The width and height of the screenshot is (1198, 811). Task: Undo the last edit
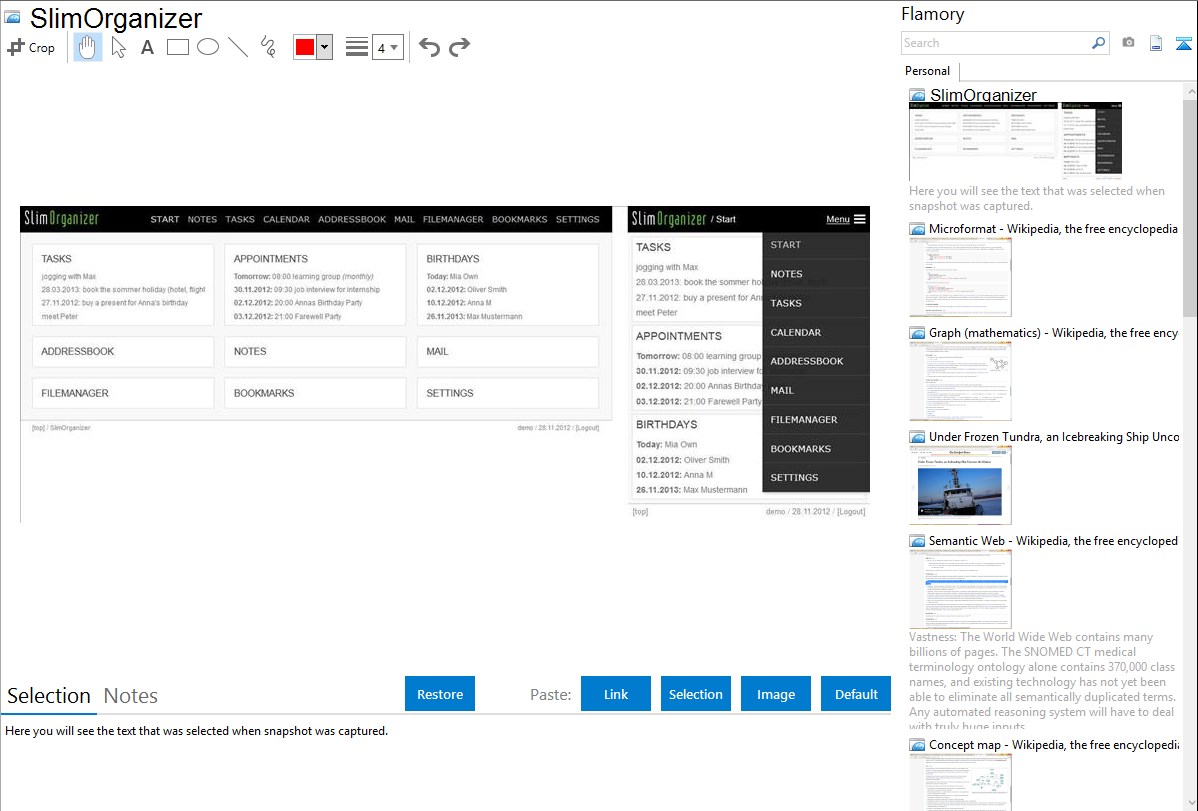(429, 47)
